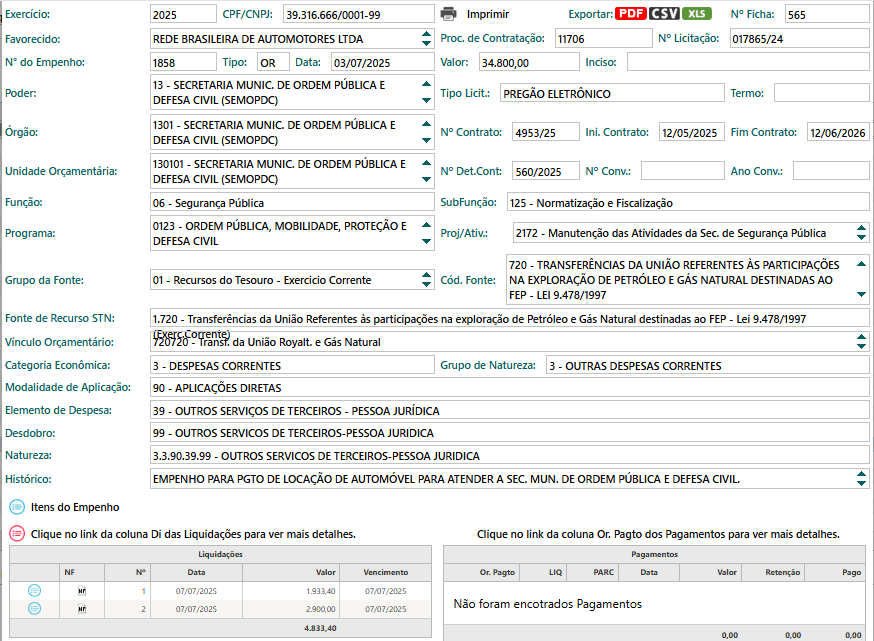
Task: Click down arrow in the Órgão field
Action: pyautogui.click(x=426, y=140)
